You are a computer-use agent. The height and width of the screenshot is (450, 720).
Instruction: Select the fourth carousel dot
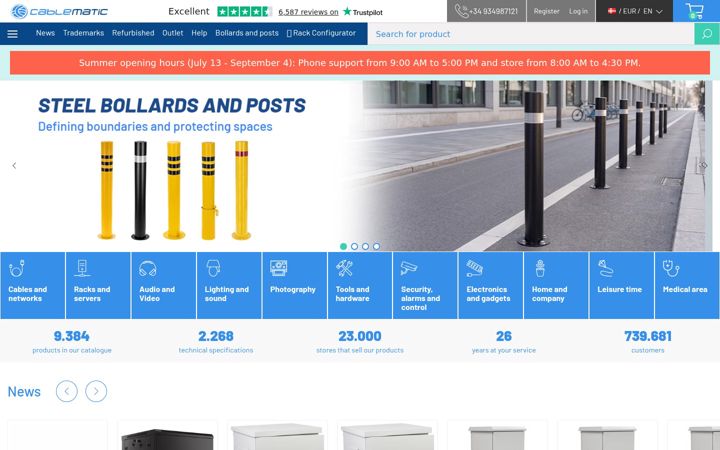(376, 247)
